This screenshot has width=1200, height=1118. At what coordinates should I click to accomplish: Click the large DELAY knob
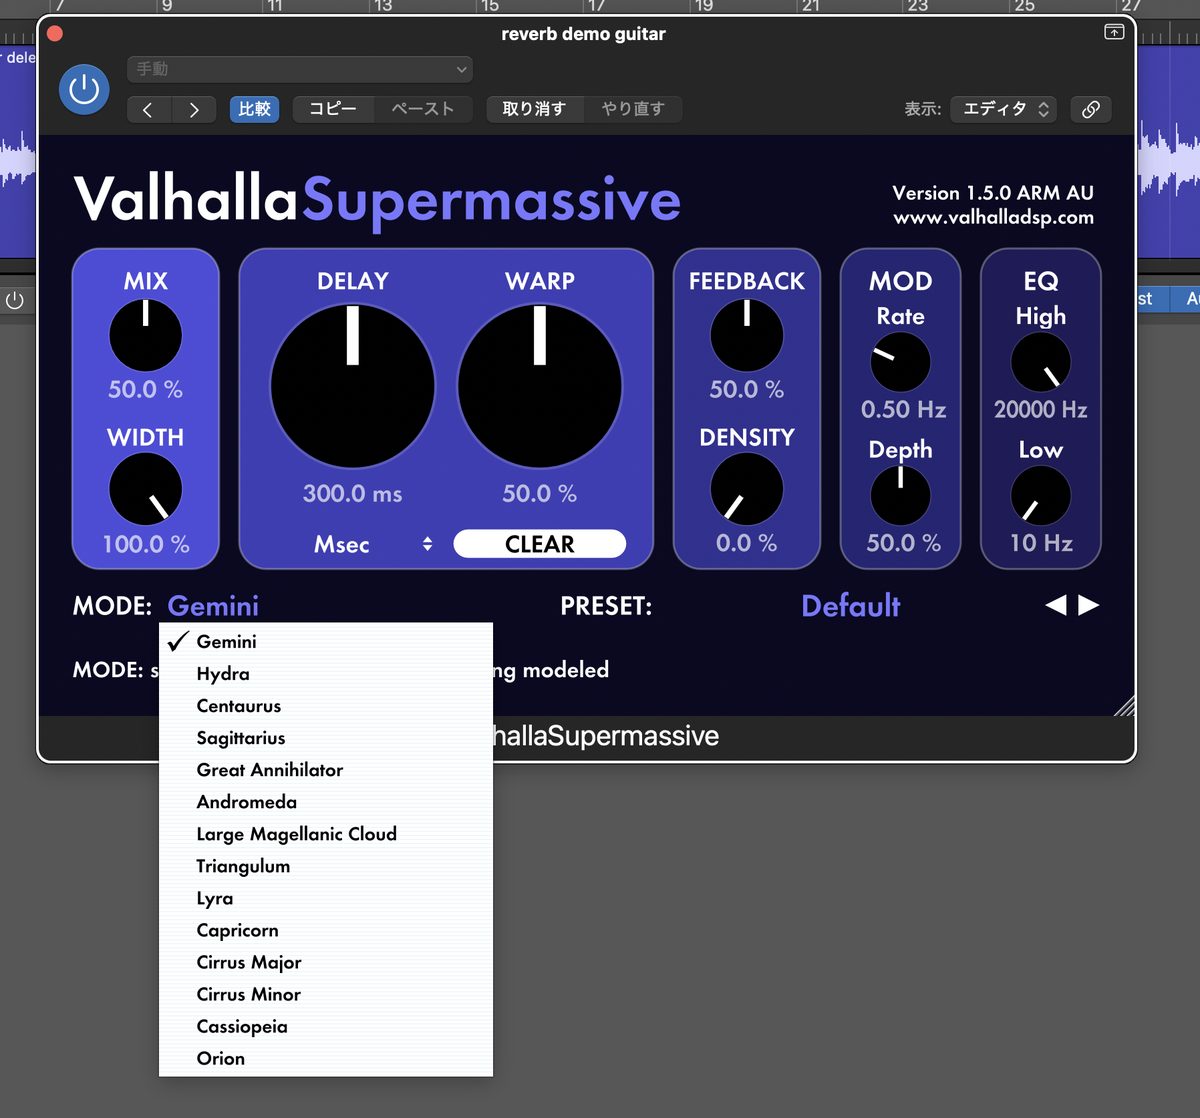coord(352,386)
